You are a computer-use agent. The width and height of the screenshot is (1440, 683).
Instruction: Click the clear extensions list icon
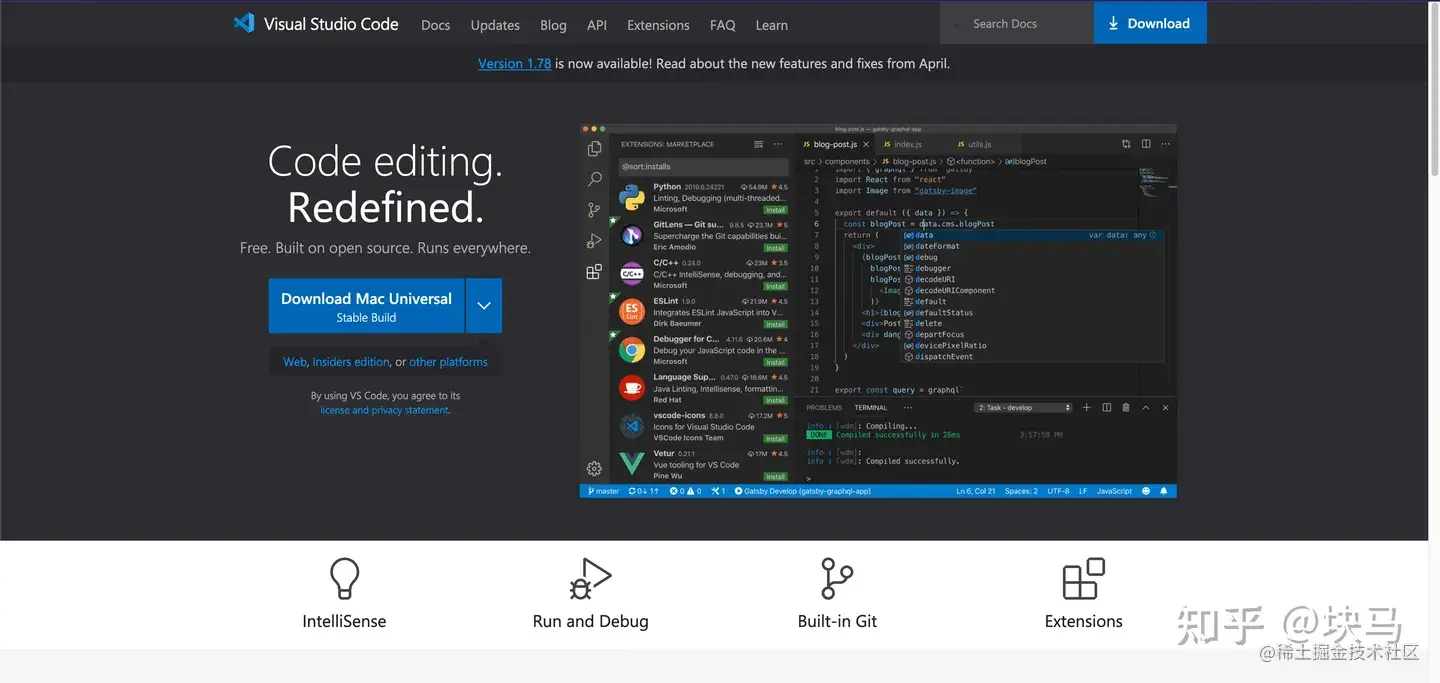point(758,144)
